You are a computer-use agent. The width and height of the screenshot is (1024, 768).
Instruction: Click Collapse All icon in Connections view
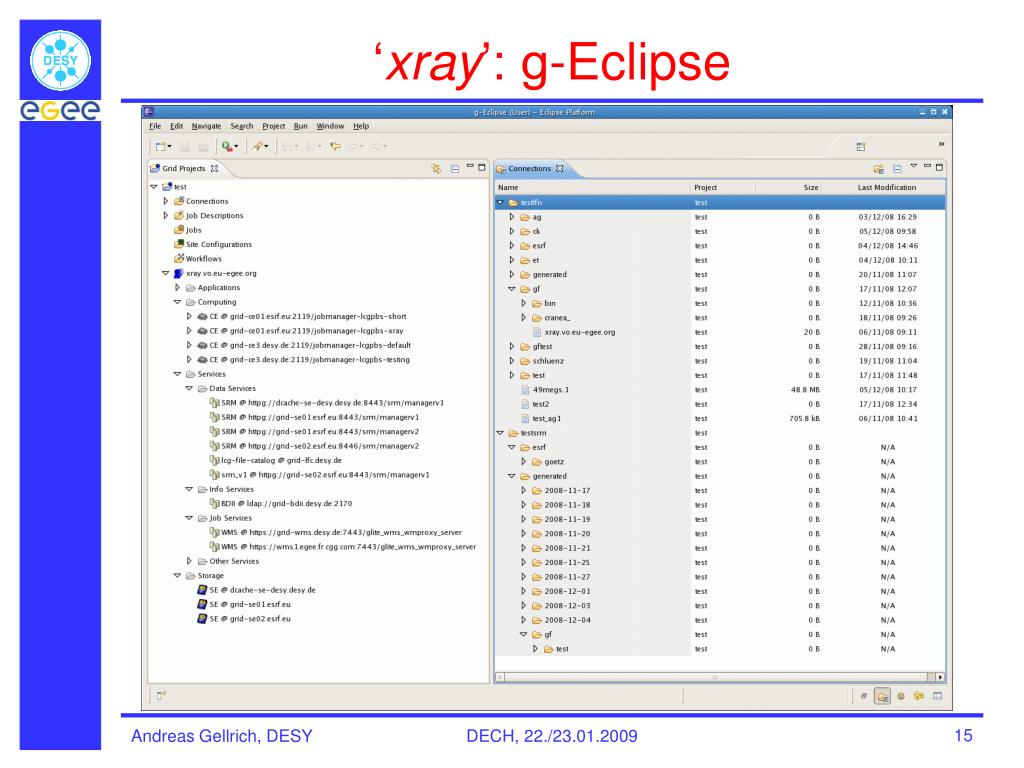pos(897,168)
